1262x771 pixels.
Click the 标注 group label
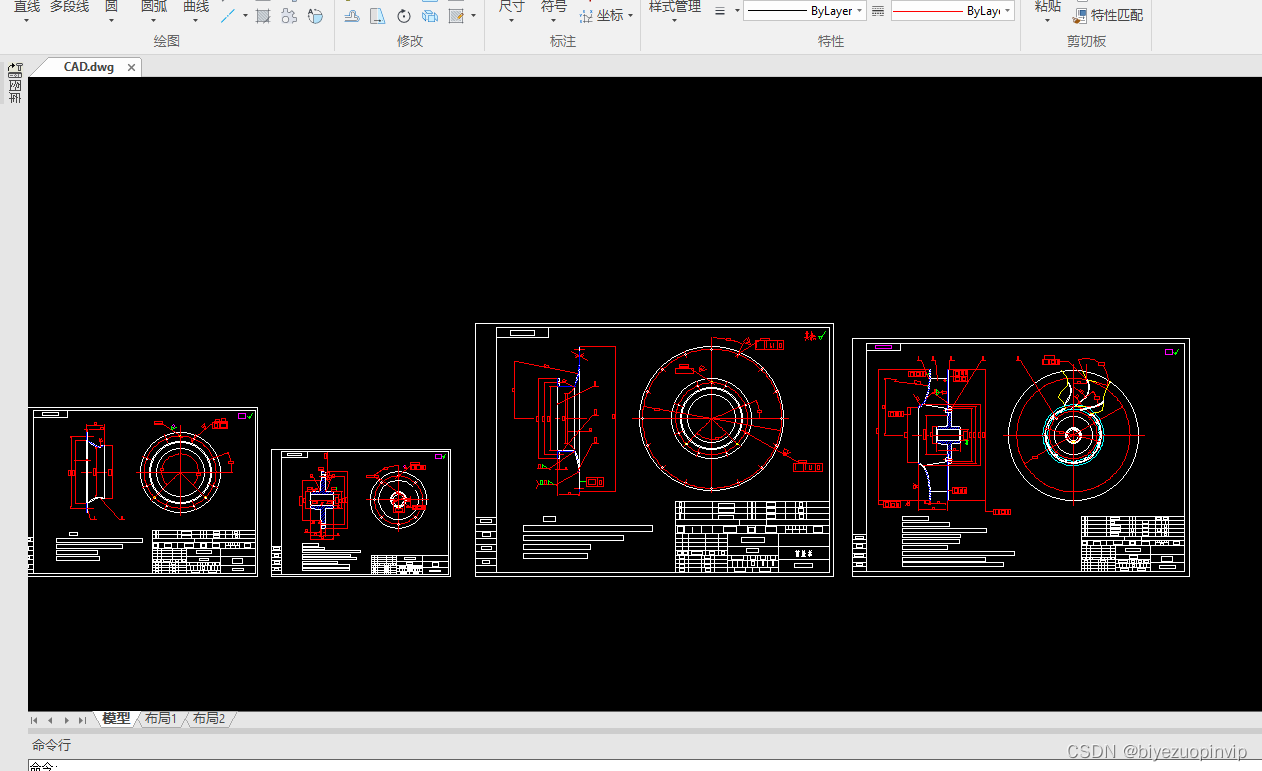point(563,42)
